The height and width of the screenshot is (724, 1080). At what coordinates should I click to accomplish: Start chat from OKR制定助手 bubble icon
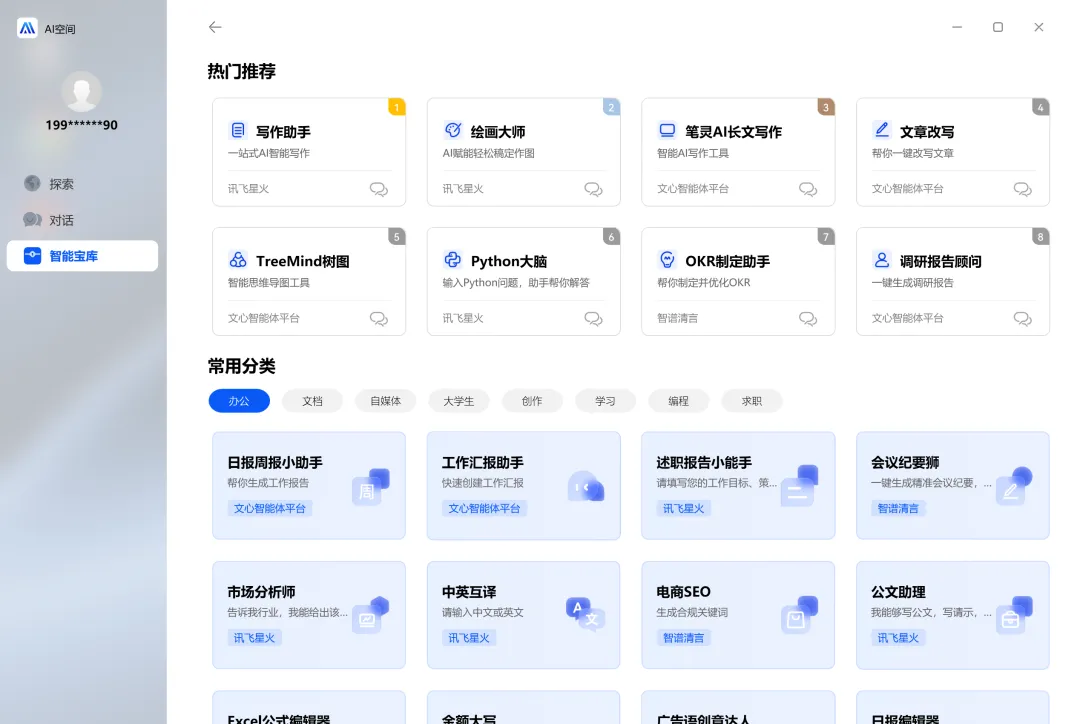tap(808, 318)
